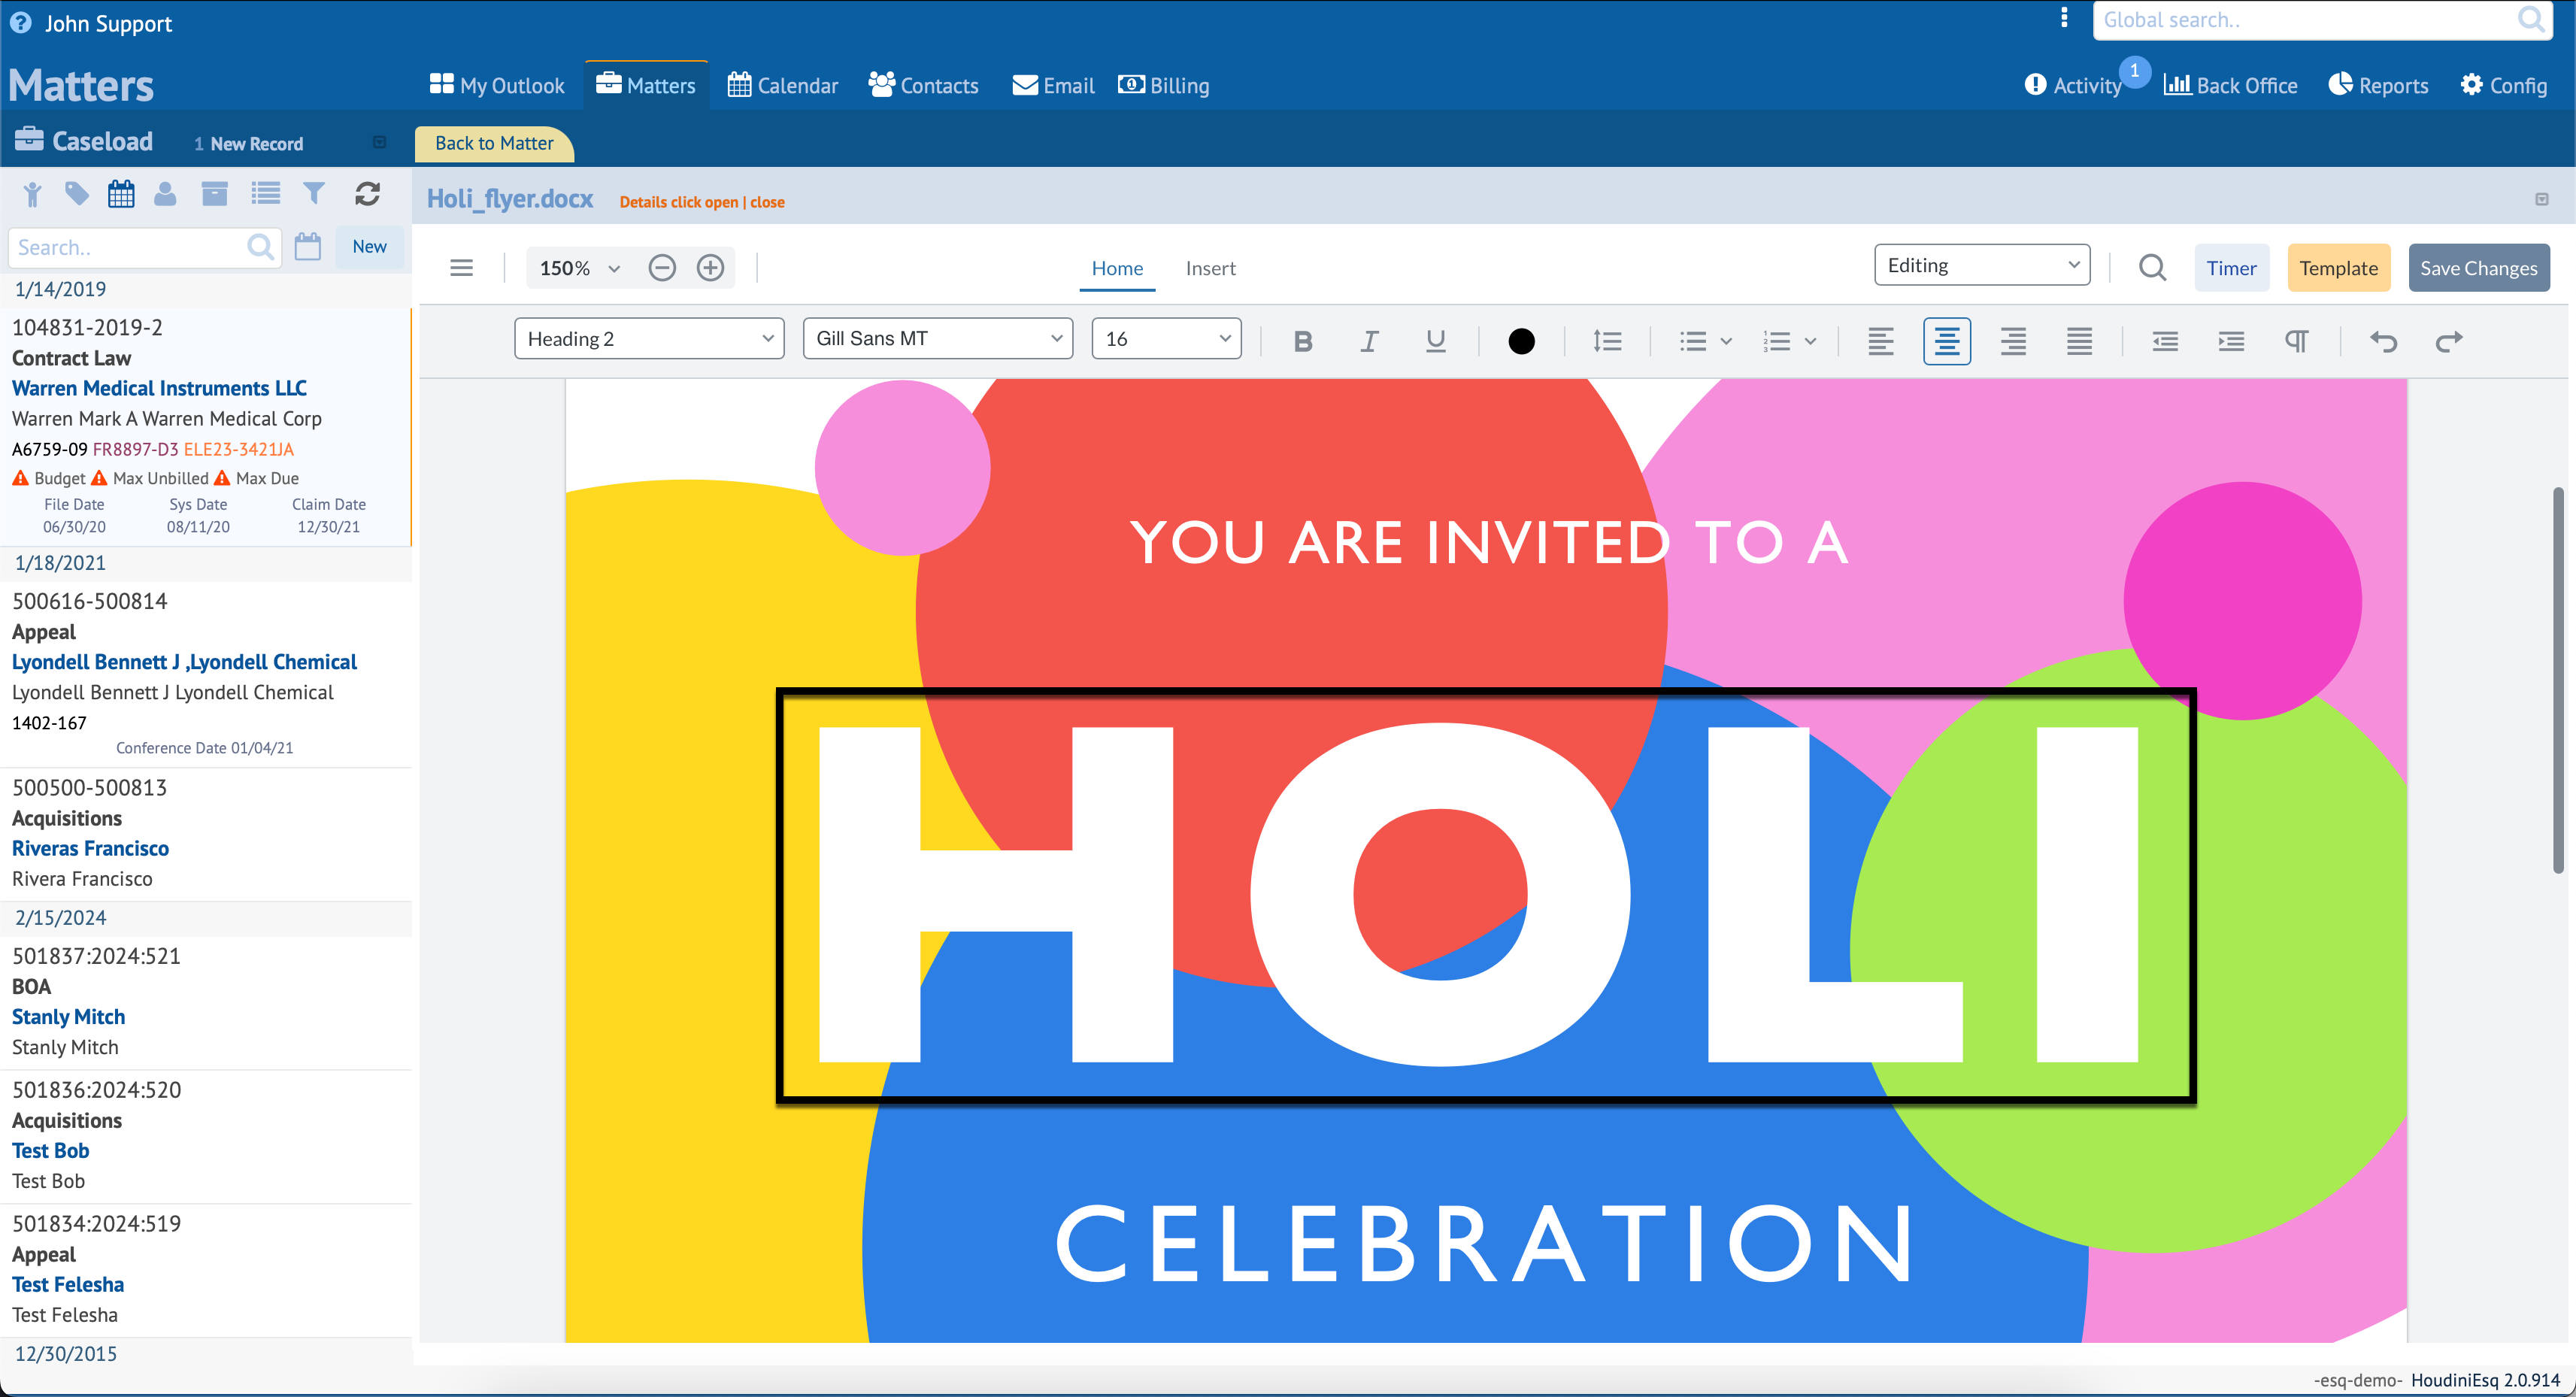Open the Billing menu
Image resolution: width=2576 pixels, height=1397 pixels.
point(1164,86)
